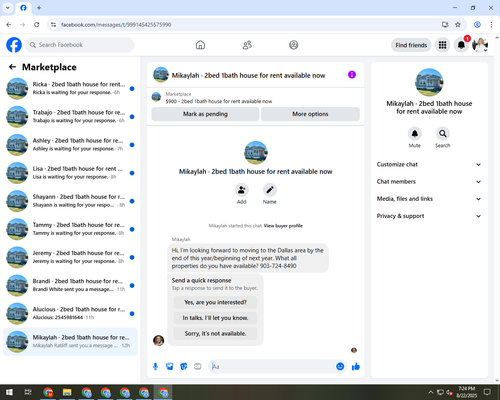The width and height of the screenshot is (500, 400).
Task: Expand Media, files and links section
Action: [429, 199]
